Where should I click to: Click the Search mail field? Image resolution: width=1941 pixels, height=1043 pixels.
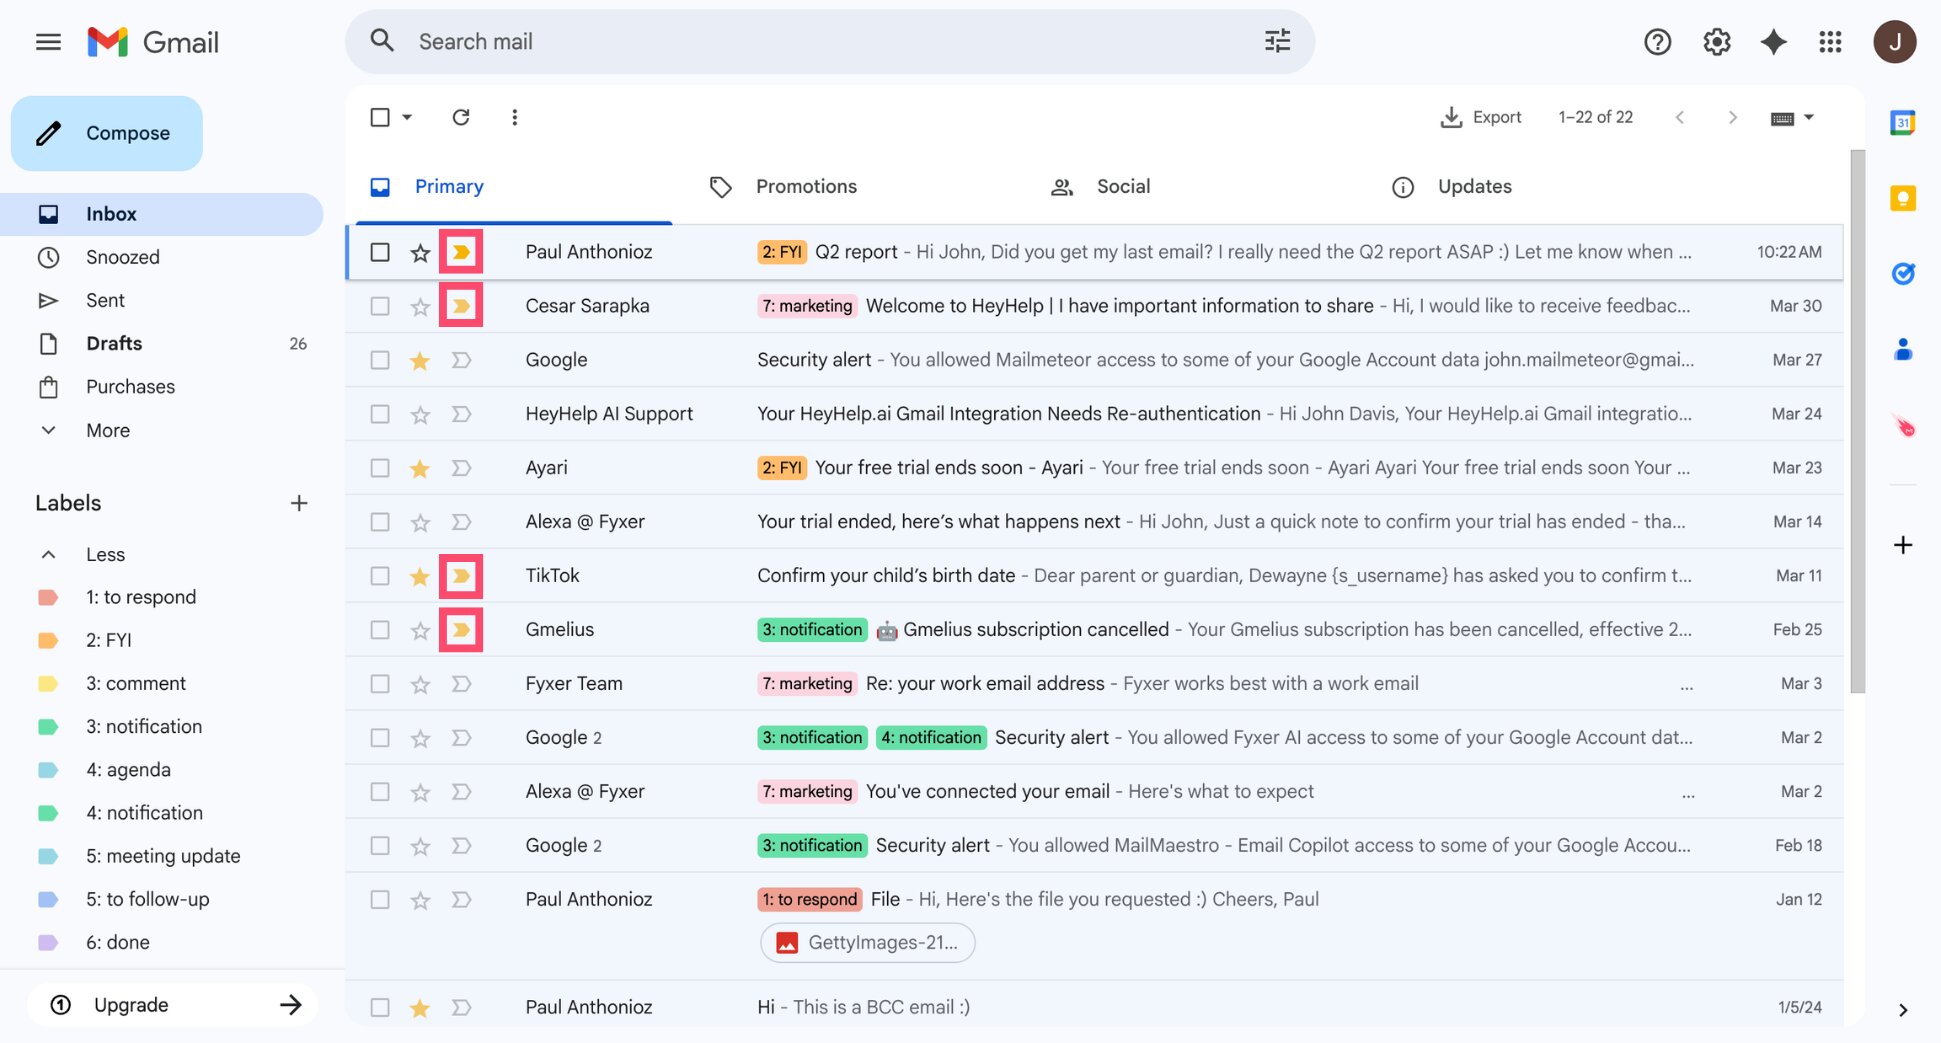[830, 41]
